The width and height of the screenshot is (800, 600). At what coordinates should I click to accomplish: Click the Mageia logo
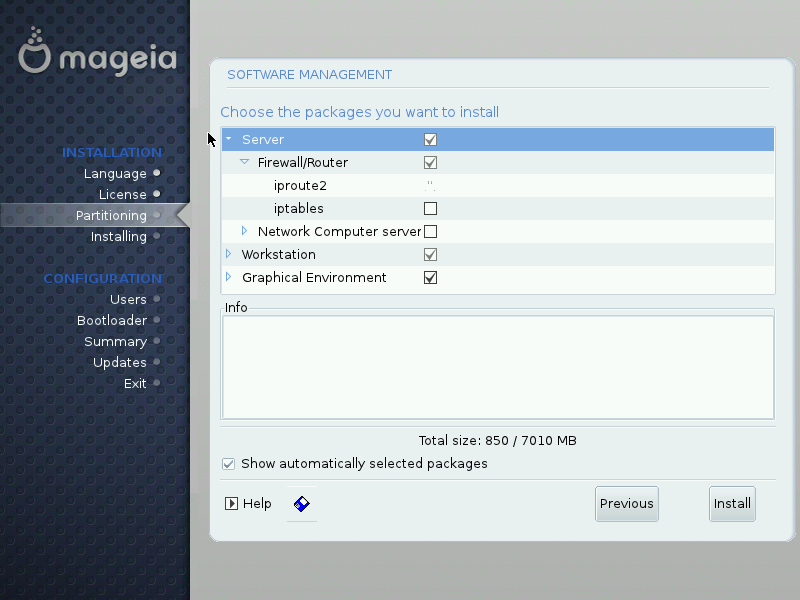click(97, 52)
